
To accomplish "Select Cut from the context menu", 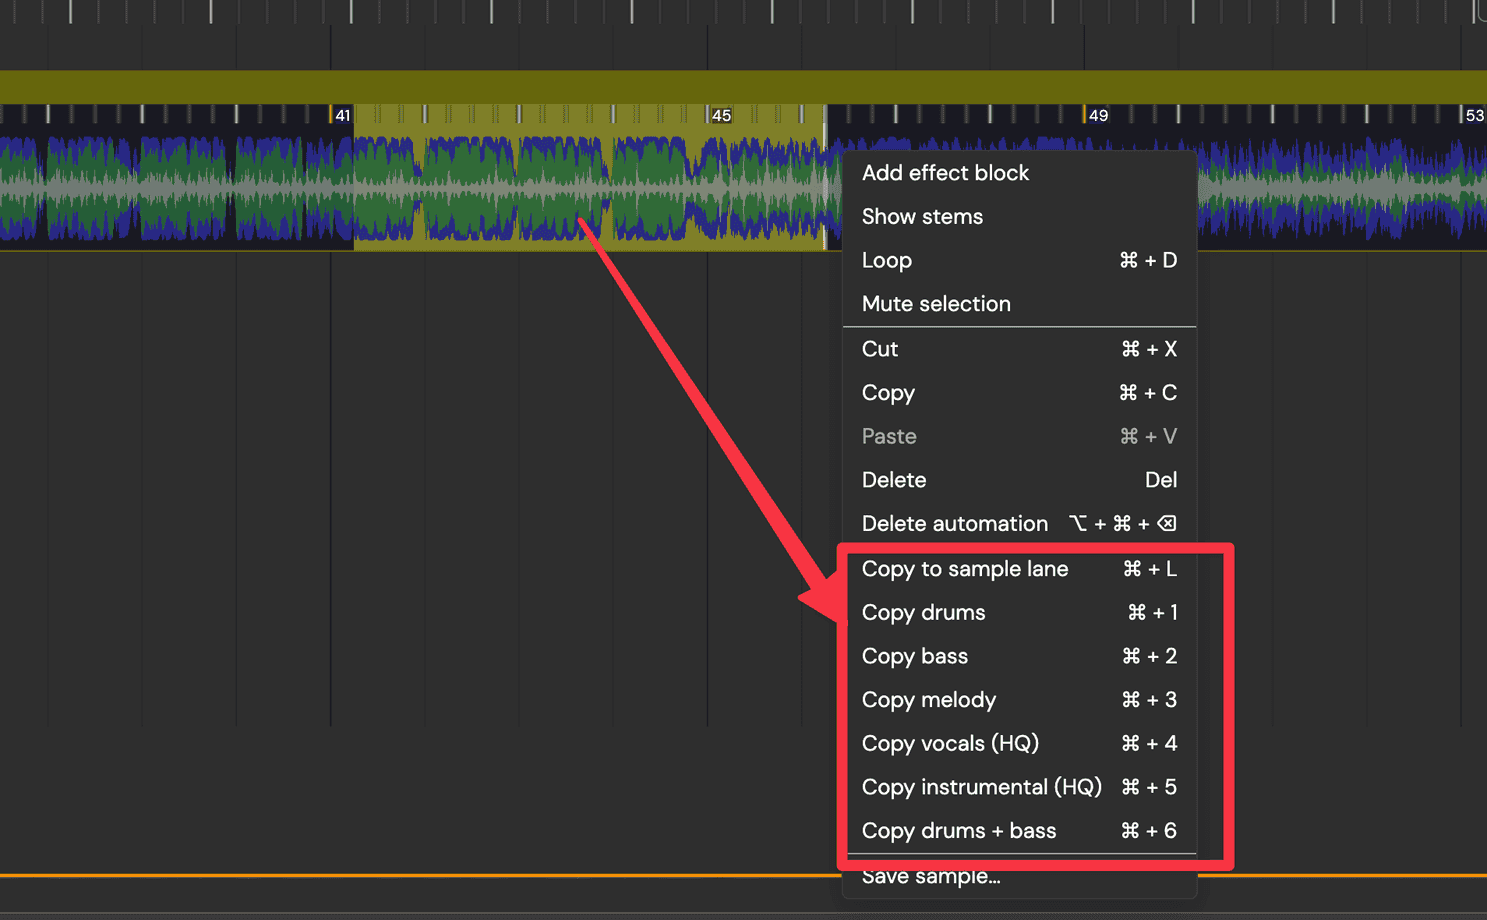I will [x=880, y=349].
